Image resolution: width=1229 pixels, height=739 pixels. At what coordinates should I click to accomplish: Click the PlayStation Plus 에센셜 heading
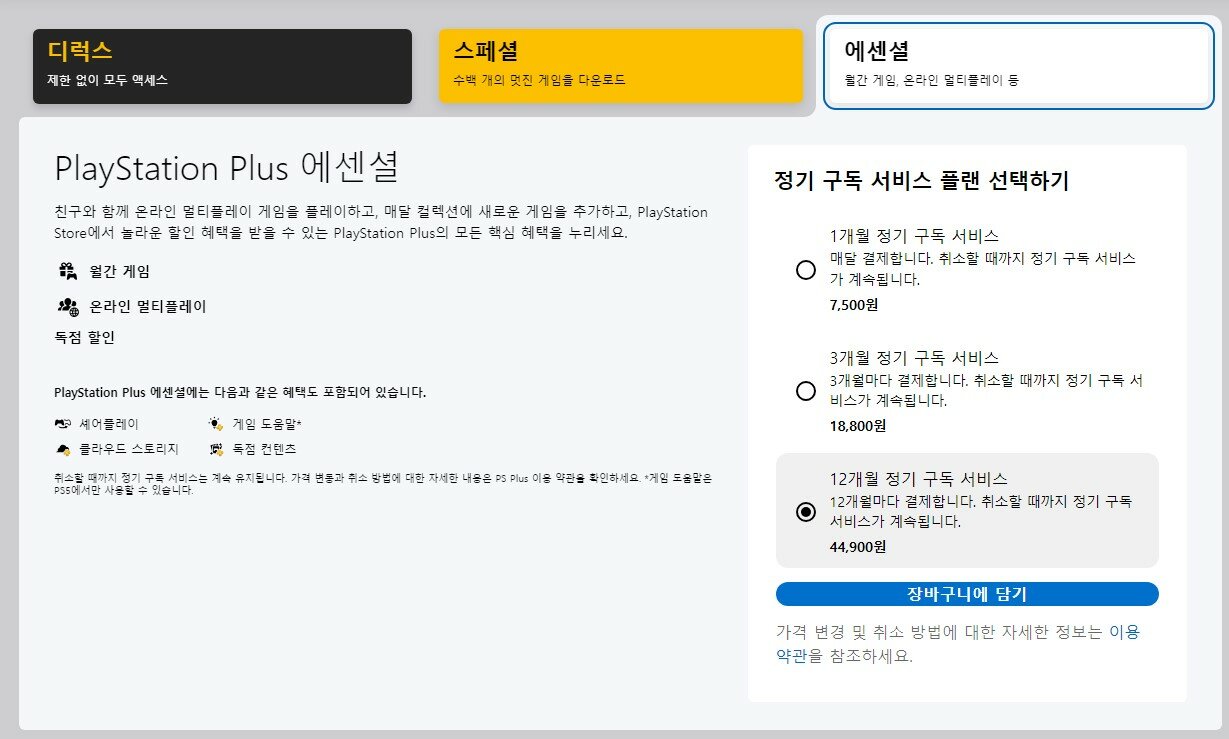[x=226, y=168]
